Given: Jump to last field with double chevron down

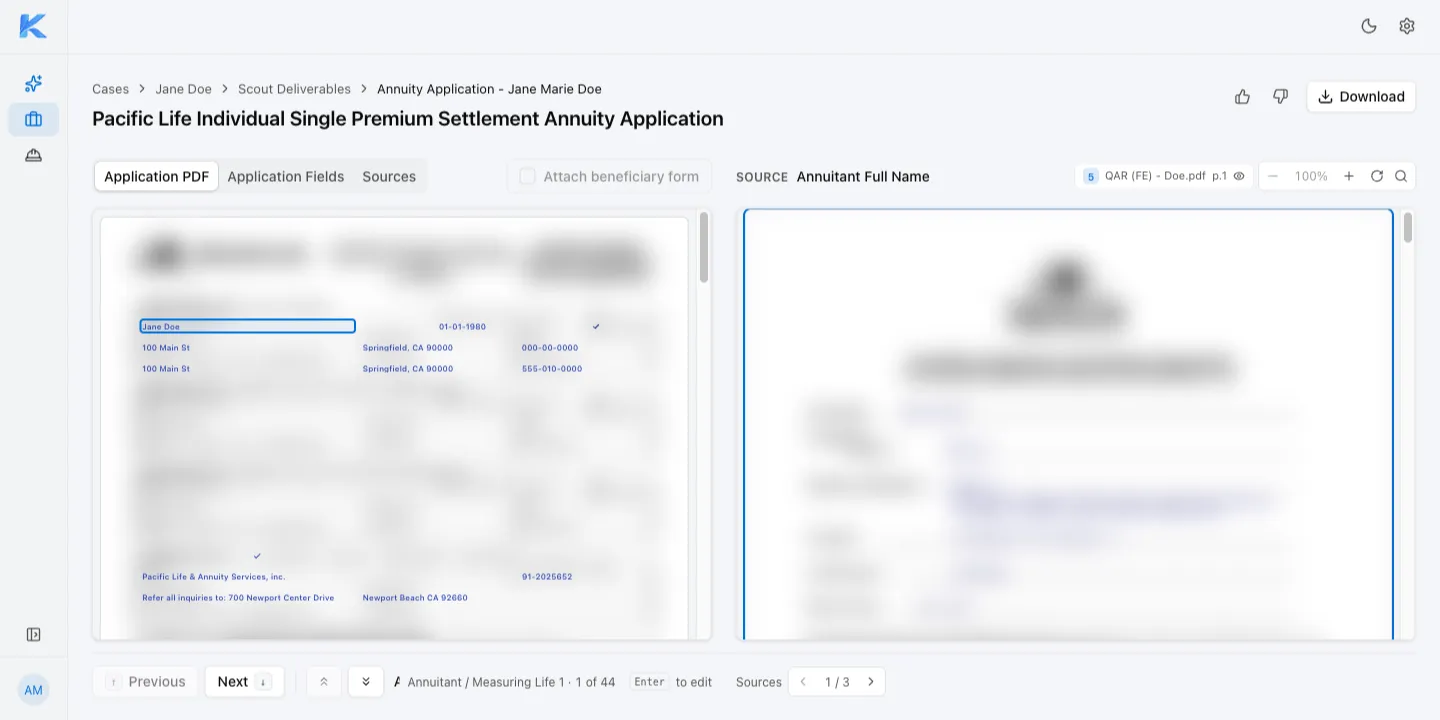Looking at the screenshot, I should tap(366, 682).
